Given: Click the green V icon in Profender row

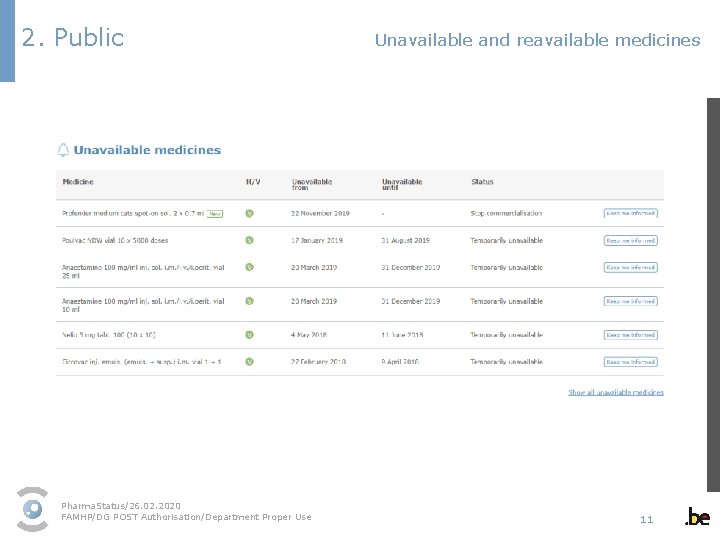Looking at the screenshot, I should coord(249,213).
